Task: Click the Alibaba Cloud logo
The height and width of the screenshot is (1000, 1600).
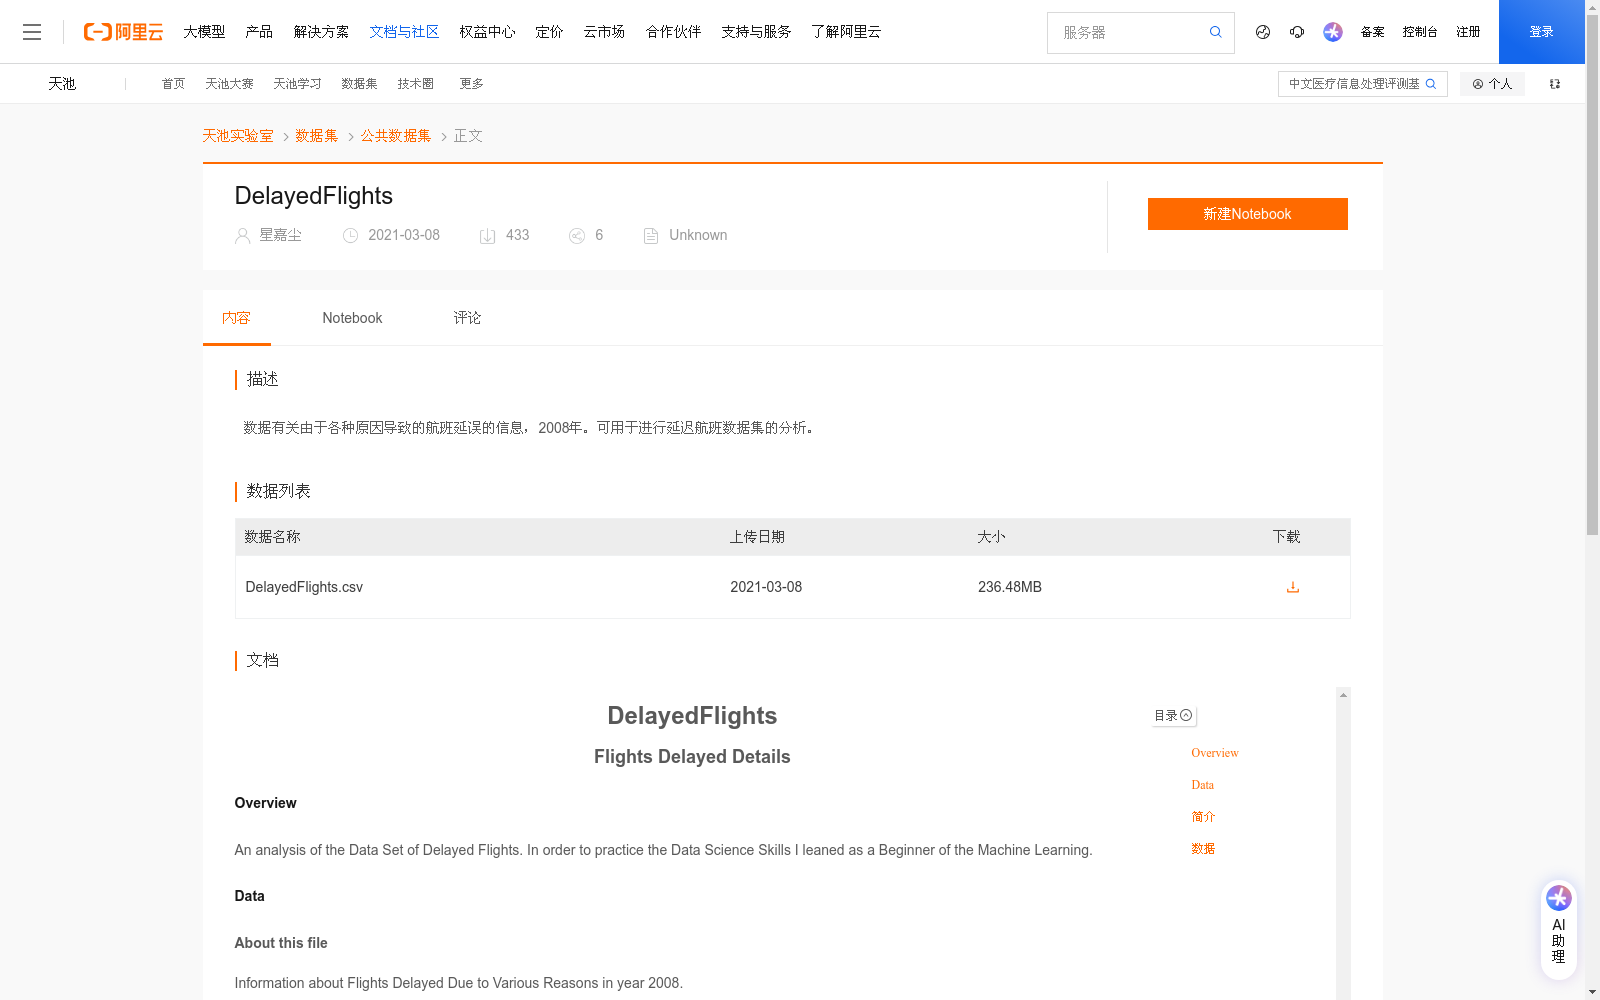Action: coord(123,32)
